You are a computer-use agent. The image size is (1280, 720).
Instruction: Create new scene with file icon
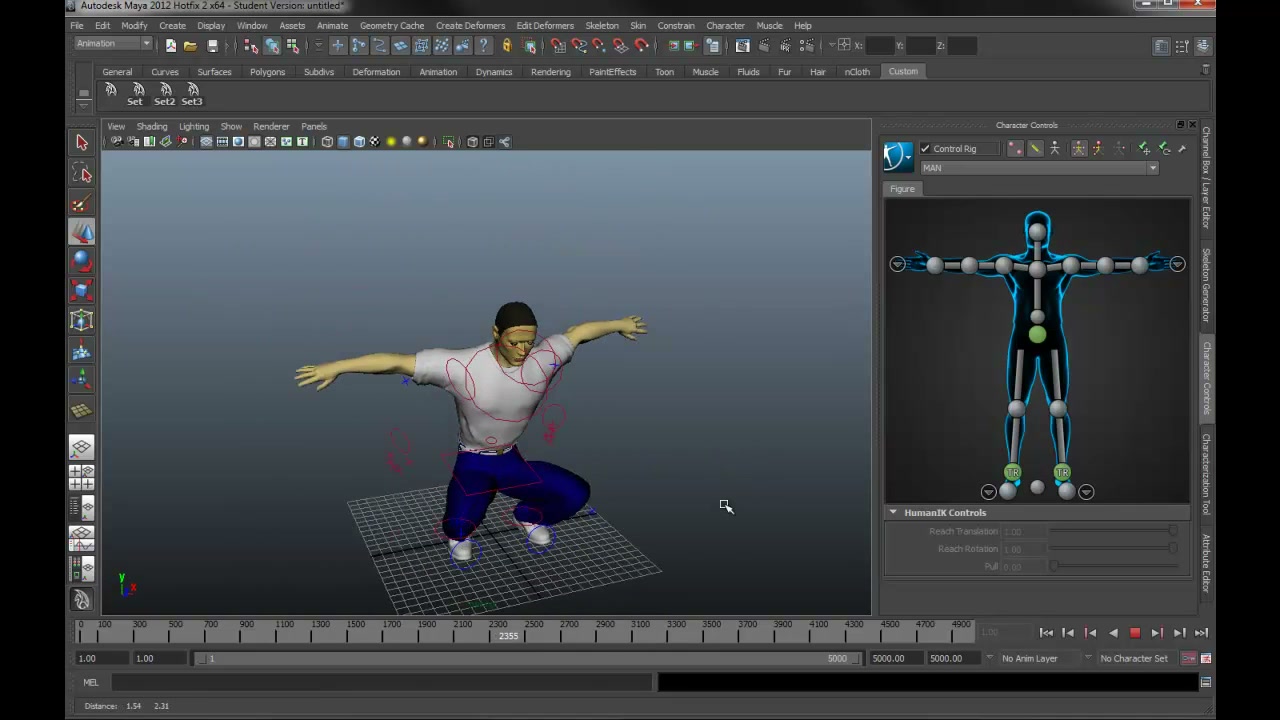[x=170, y=46]
